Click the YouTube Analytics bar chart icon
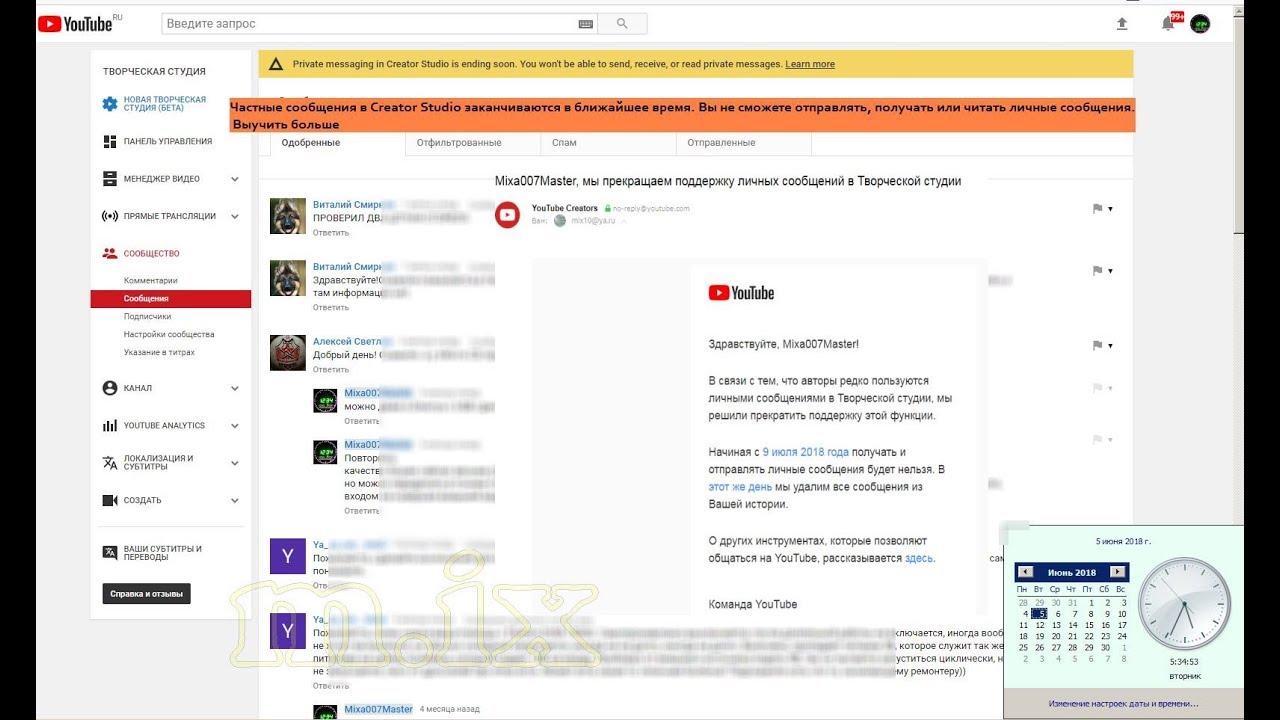Image resolution: width=1280 pixels, height=720 pixels. [110, 426]
